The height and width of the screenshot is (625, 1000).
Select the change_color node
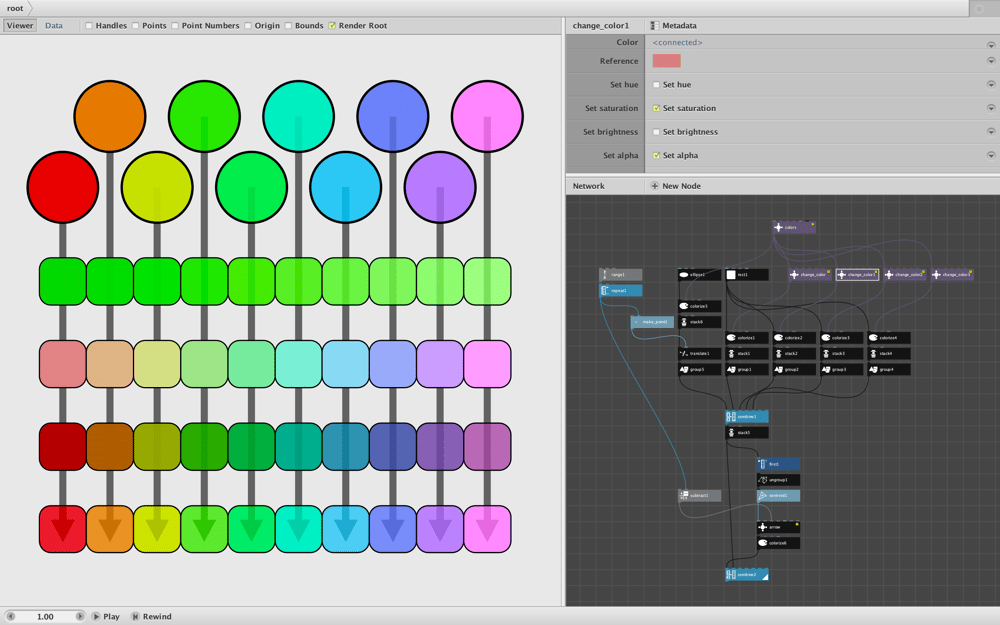(x=810, y=275)
